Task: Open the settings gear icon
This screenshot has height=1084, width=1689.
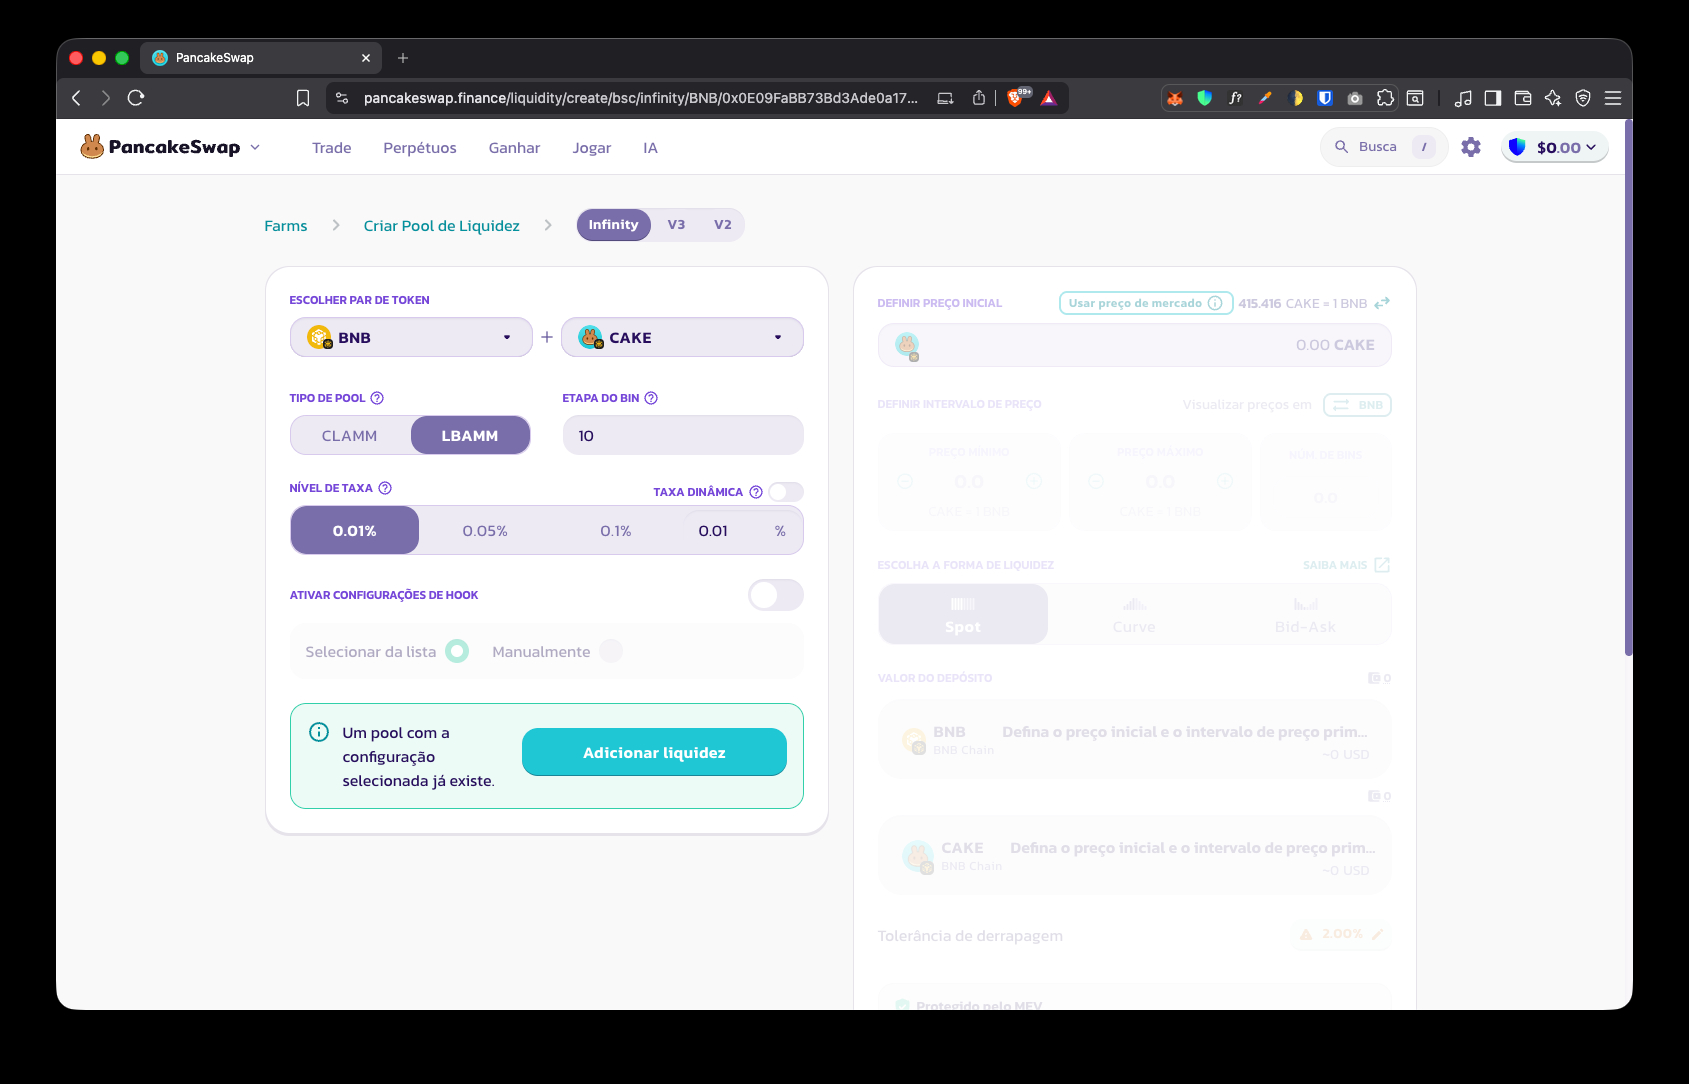Action: tap(1471, 147)
